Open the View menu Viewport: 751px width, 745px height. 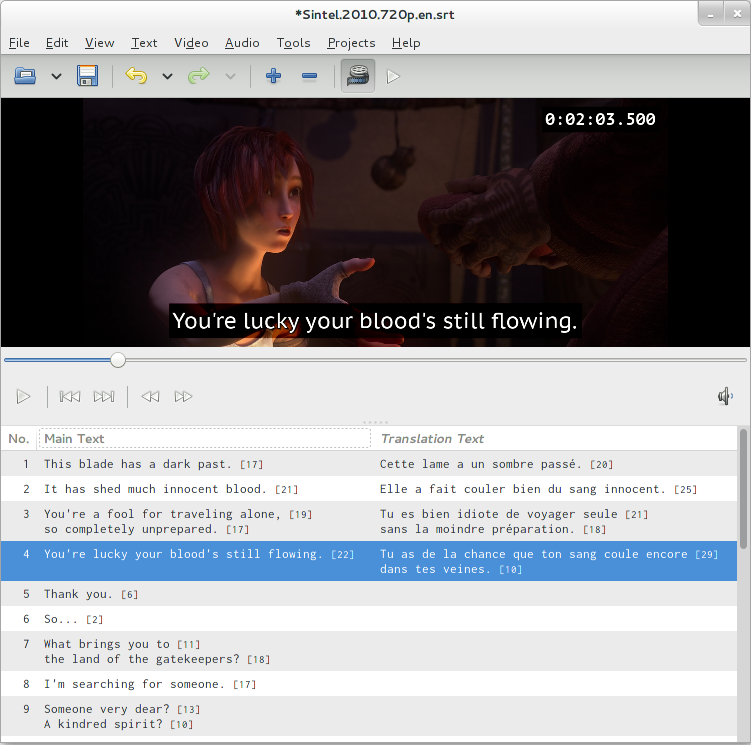[100, 43]
